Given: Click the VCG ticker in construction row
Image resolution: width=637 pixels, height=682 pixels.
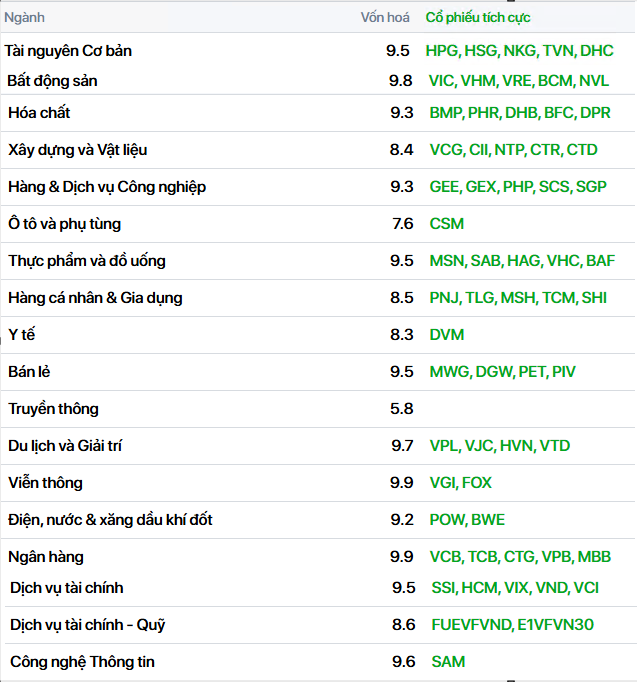Looking at the screenshot, I should coord(445,150).
